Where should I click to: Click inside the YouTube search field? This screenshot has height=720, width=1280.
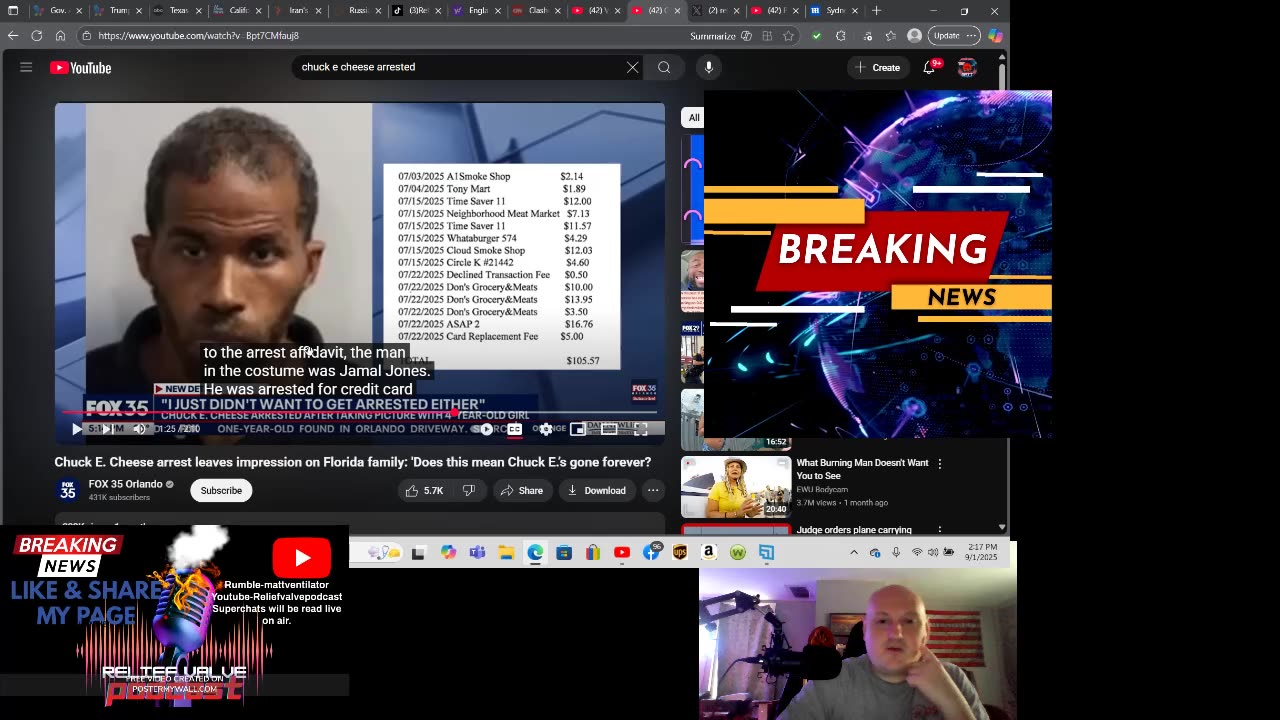460,67
